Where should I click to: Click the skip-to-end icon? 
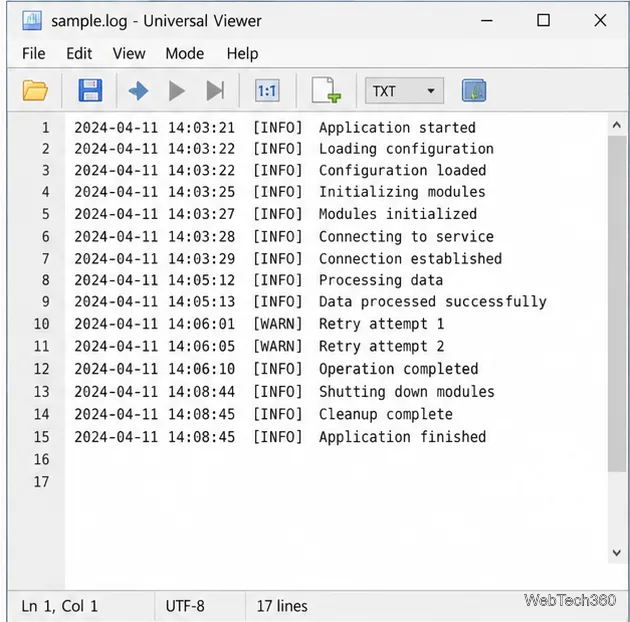click(215, 91)
